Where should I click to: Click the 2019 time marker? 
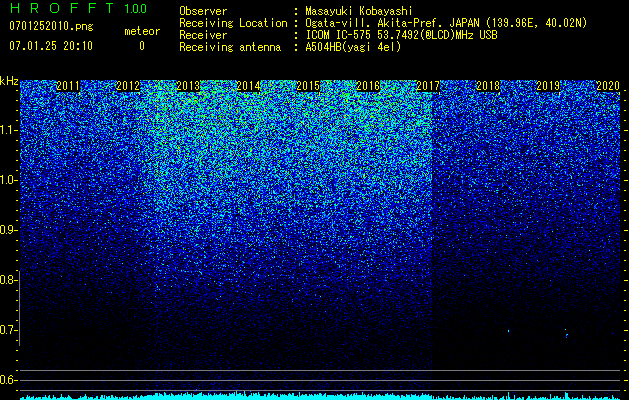click(548, 85)
